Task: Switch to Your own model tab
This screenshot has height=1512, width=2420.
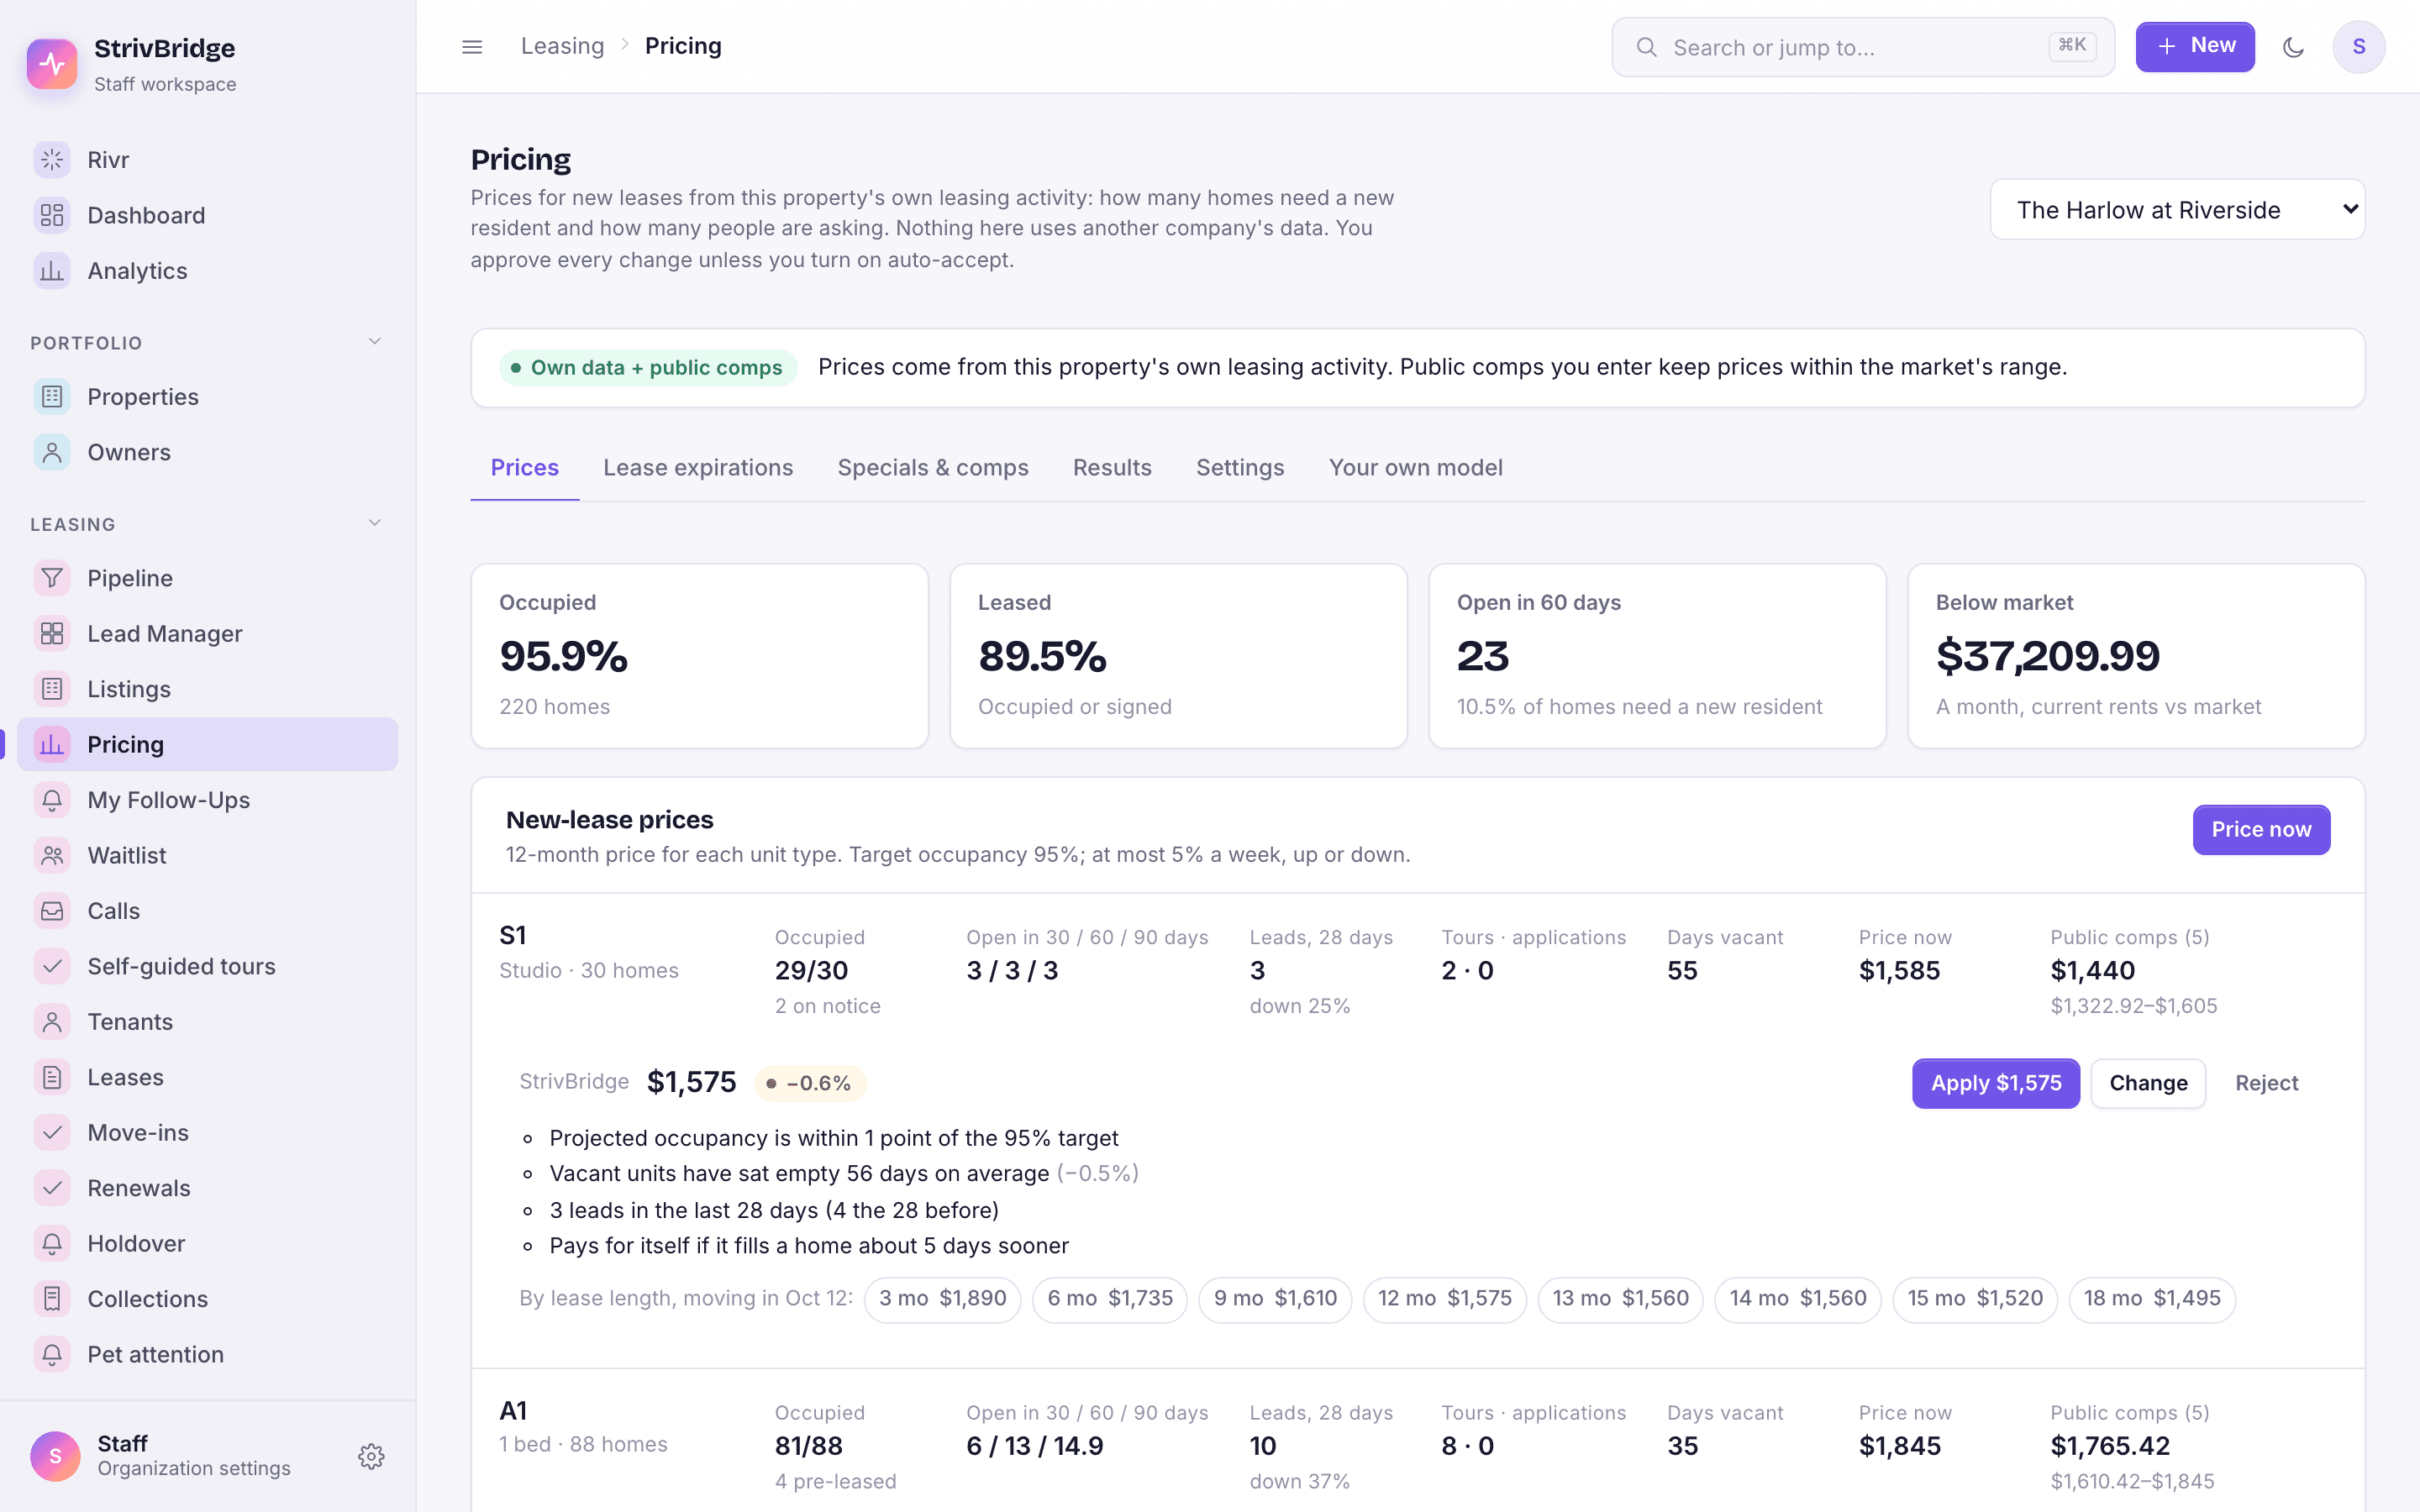Action: (x=1415, y=468)
